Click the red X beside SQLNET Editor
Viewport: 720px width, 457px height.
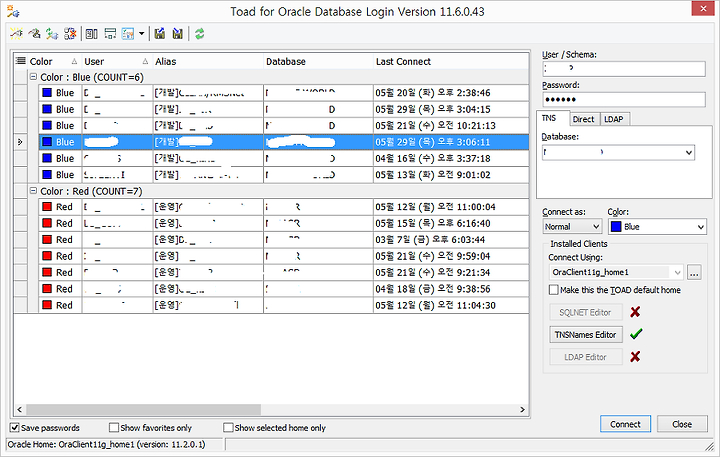click(635, 312)
